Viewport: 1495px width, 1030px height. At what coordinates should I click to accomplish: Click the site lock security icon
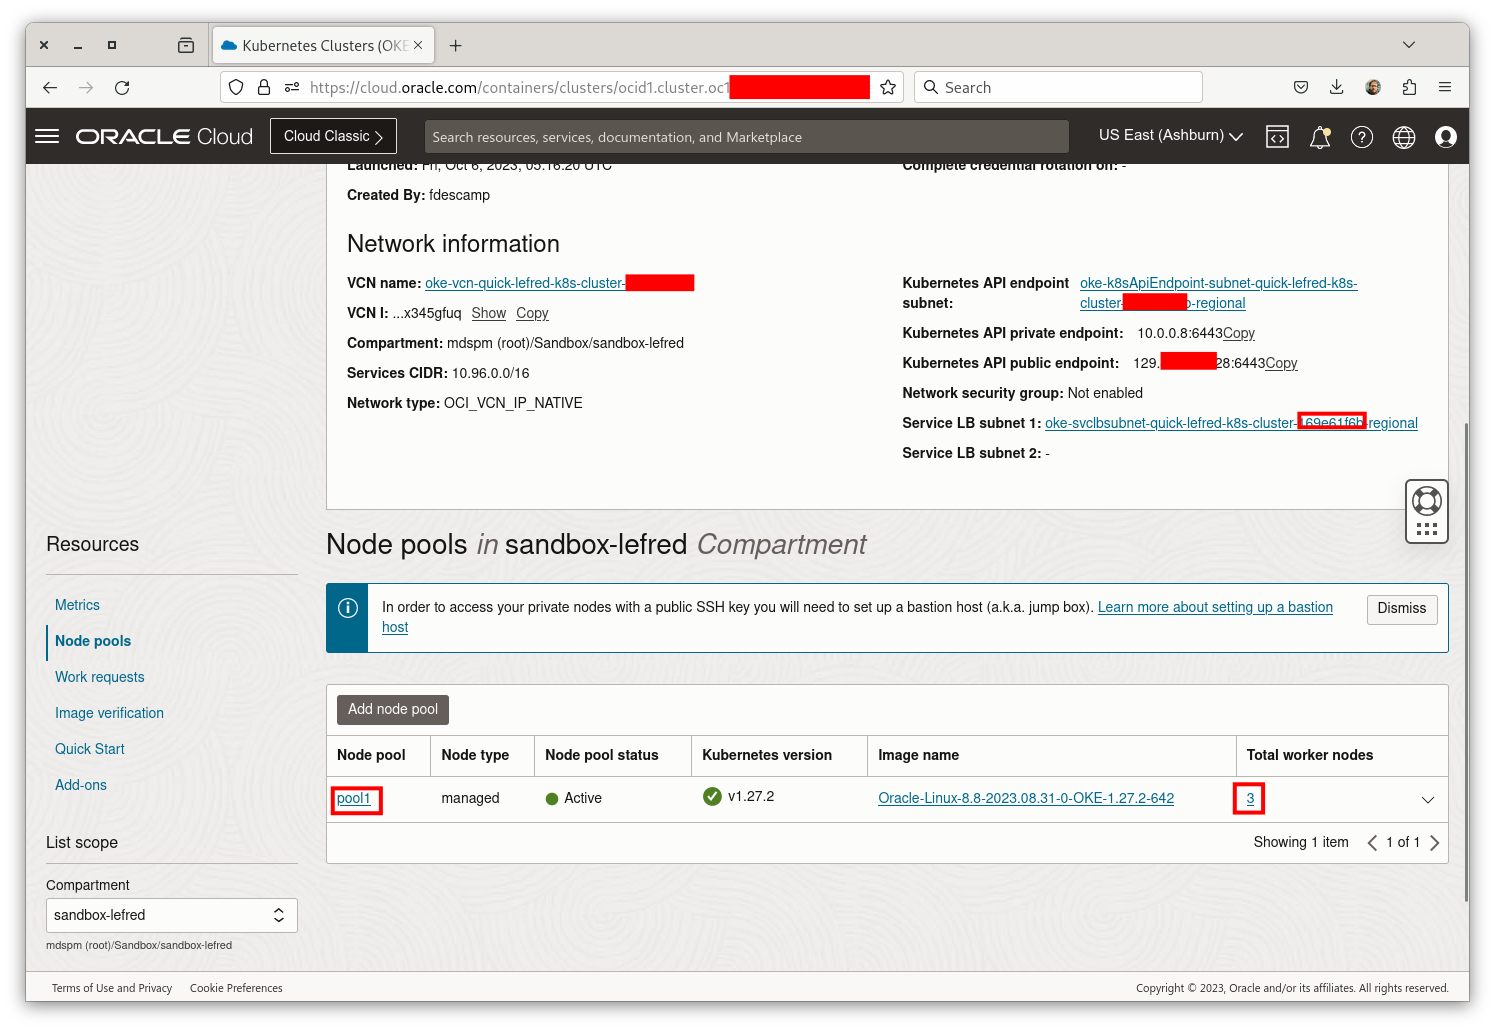click(x=264, y=88)
